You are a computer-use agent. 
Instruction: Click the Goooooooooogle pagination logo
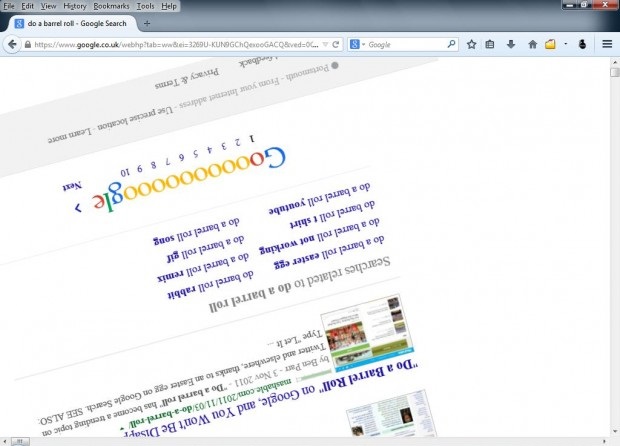tap(189, 180)
